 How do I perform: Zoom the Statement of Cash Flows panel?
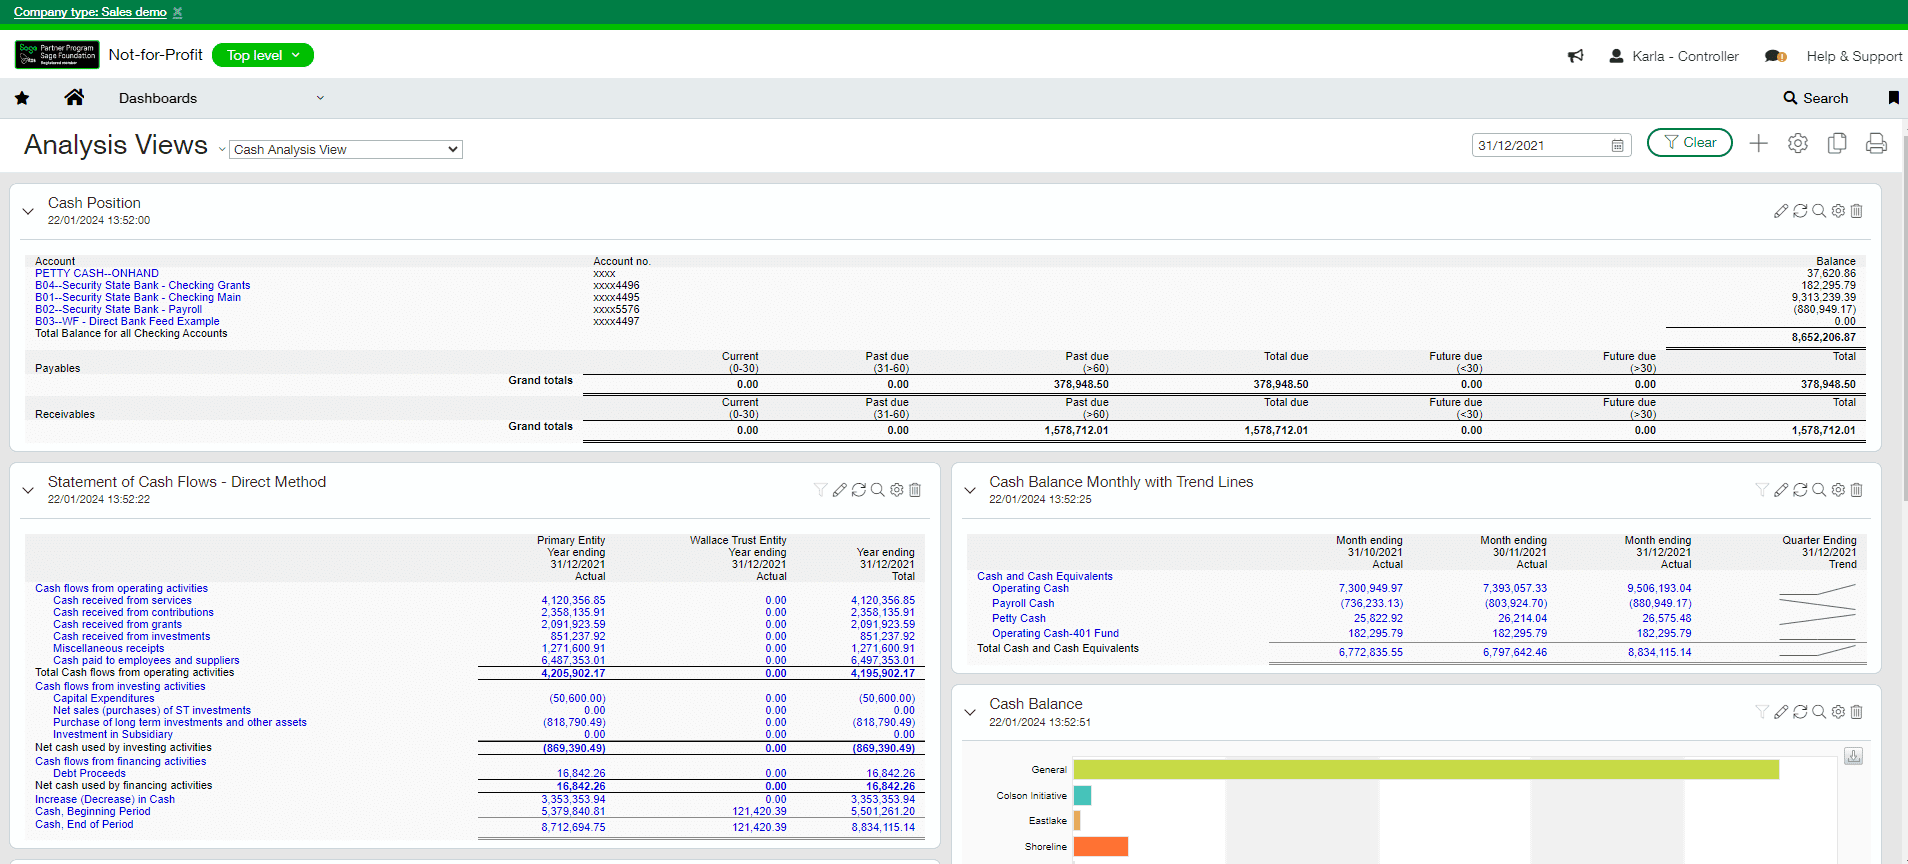pyautogui.click(x=877, y=490)
